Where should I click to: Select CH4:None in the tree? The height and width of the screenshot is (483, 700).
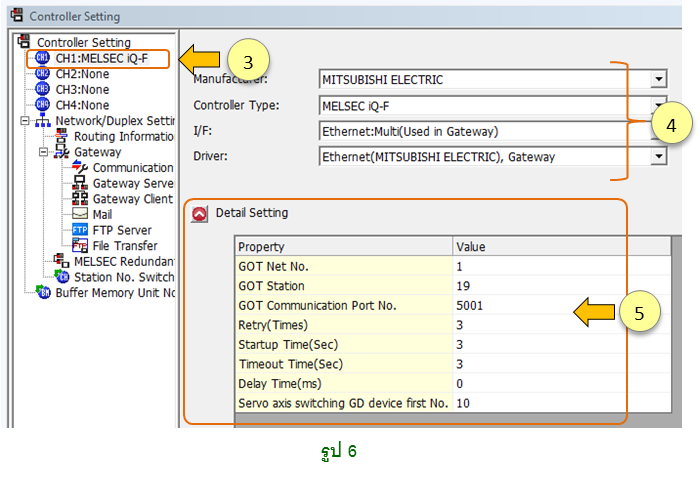[82, 105]
